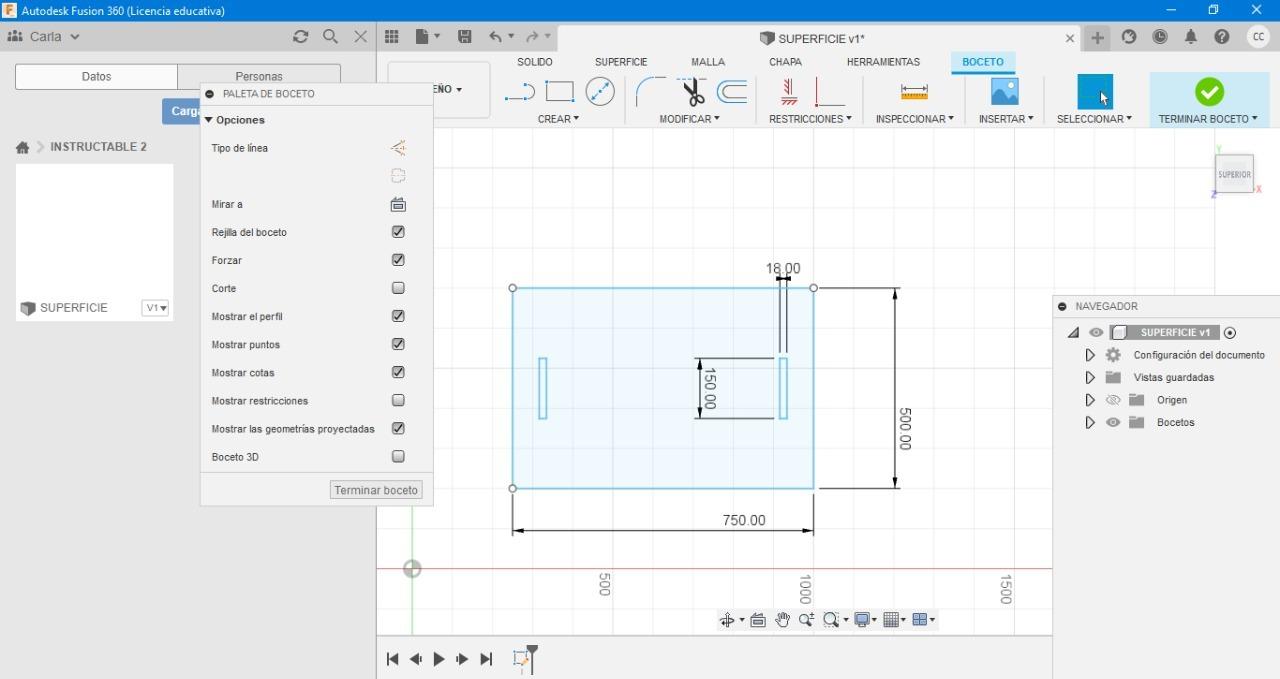Toggle Mostrar el perfil checkbox
1280x679 pixels.
(398, 316)
